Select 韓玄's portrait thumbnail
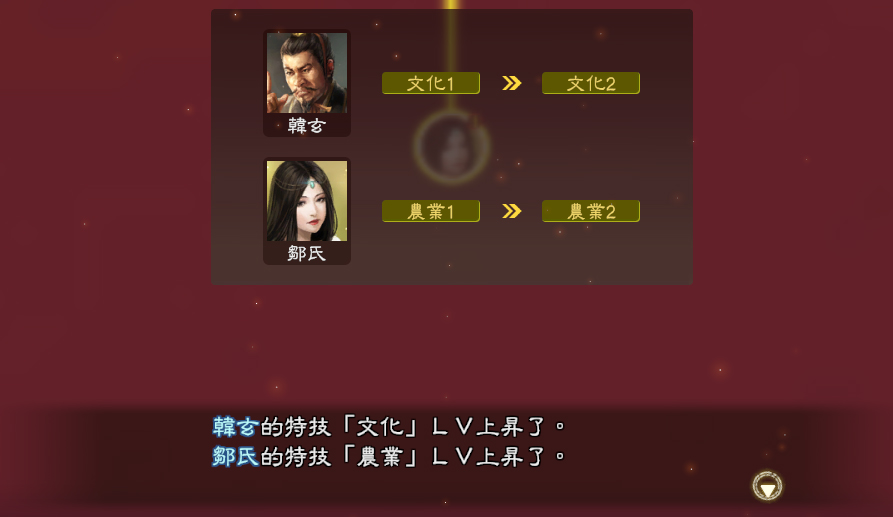 (x=307, y=73)
